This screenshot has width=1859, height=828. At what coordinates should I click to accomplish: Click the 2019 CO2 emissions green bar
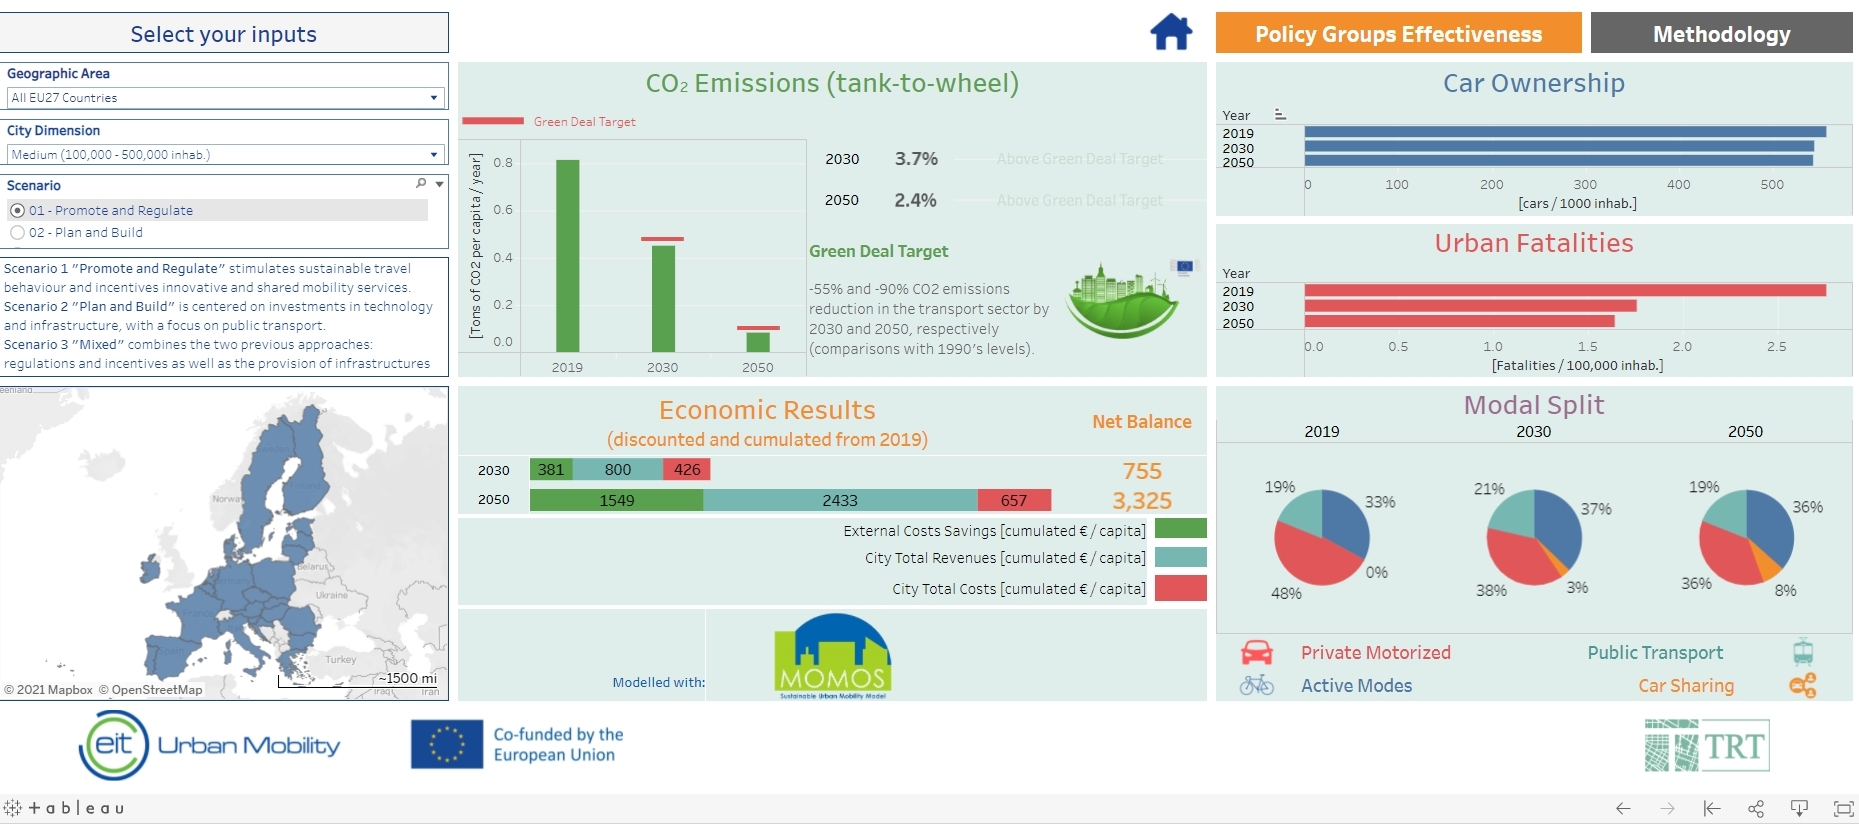click(x=567, y=255)
